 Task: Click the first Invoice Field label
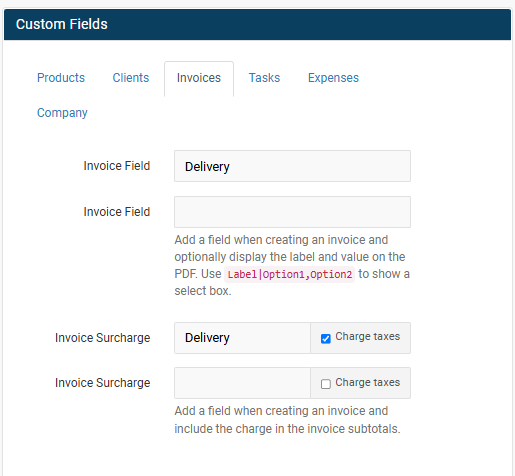click(117, 166)
